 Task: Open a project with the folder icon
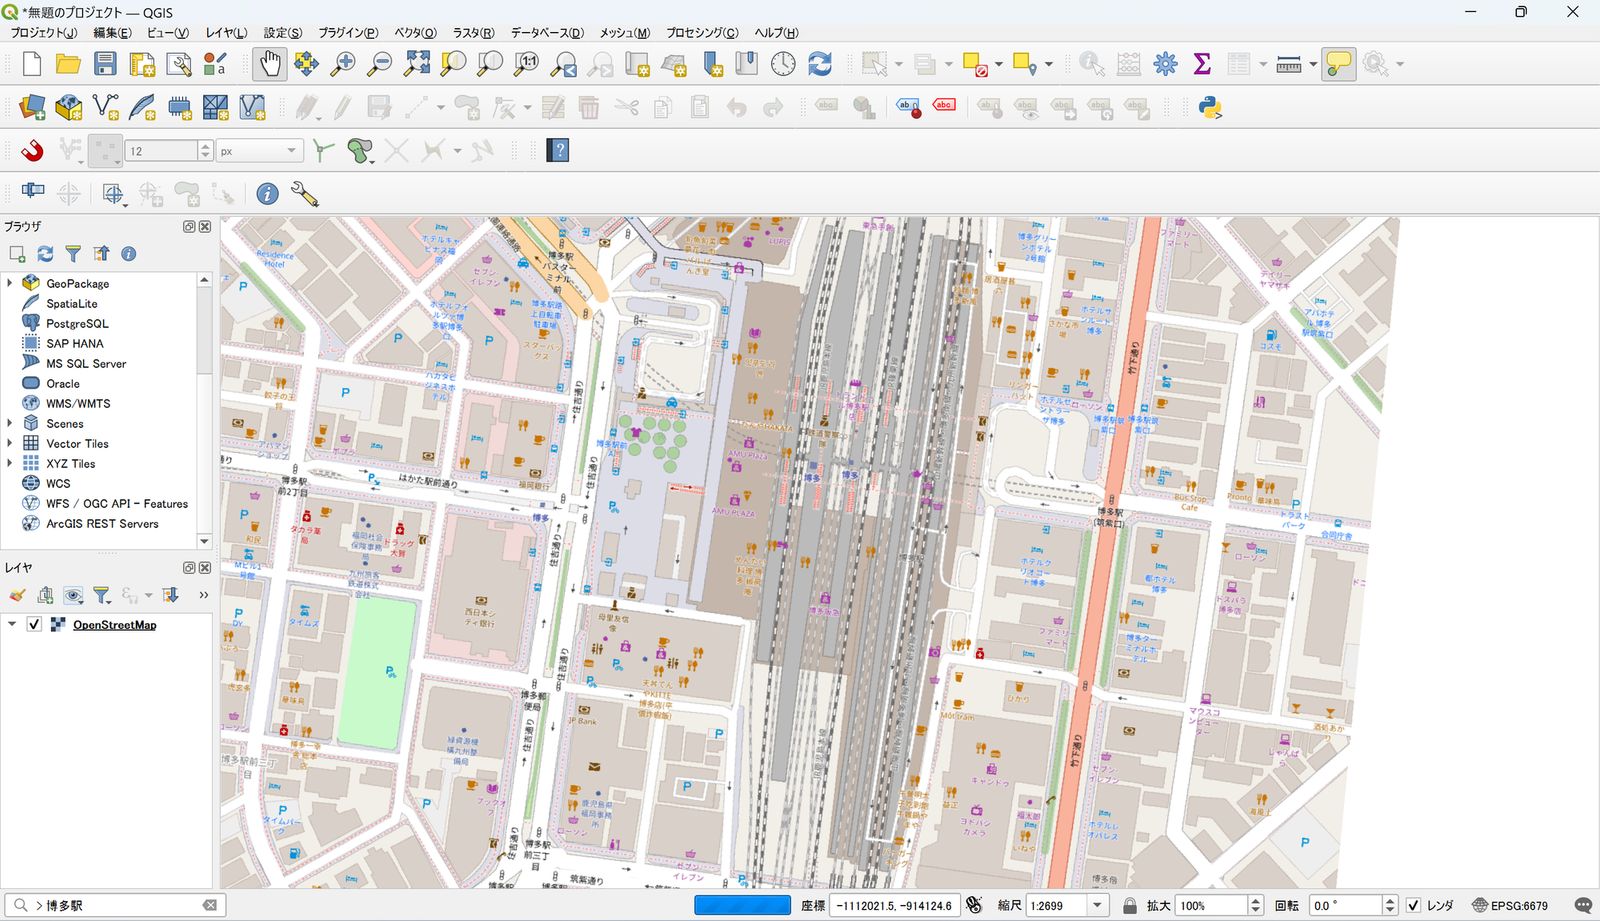point(68,64)
